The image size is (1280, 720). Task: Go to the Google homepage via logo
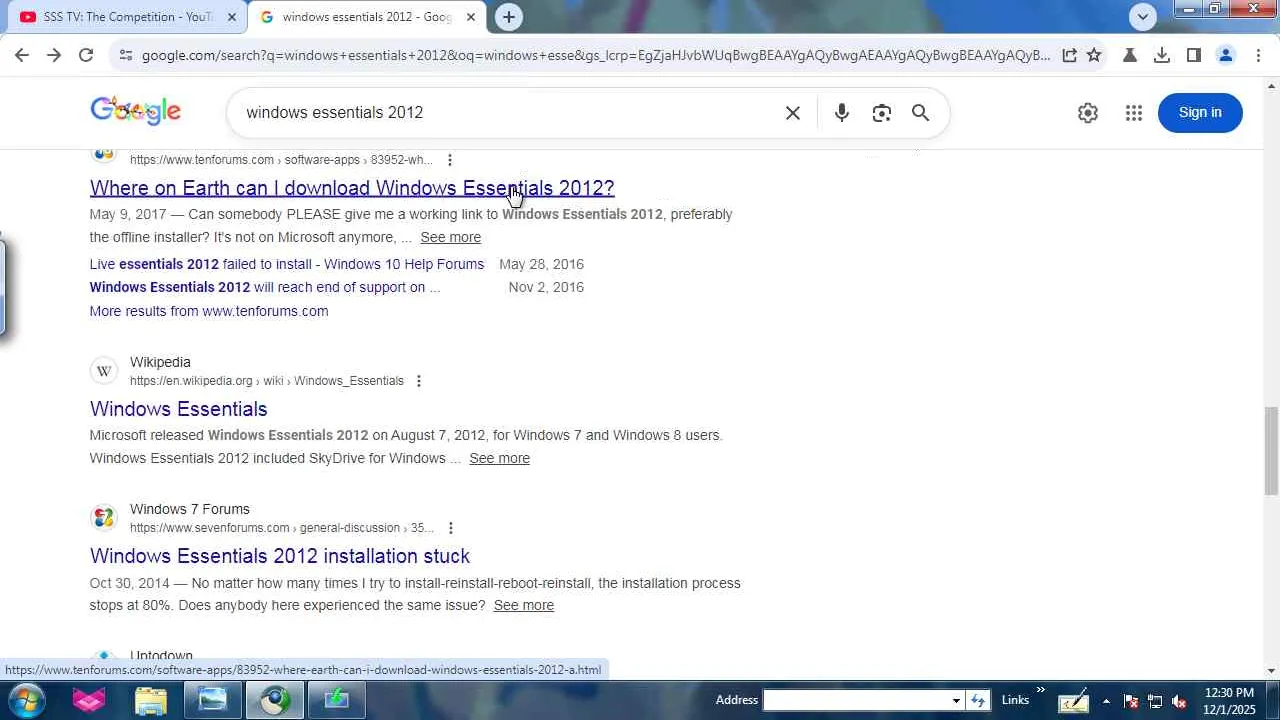[x=136, y=110]
